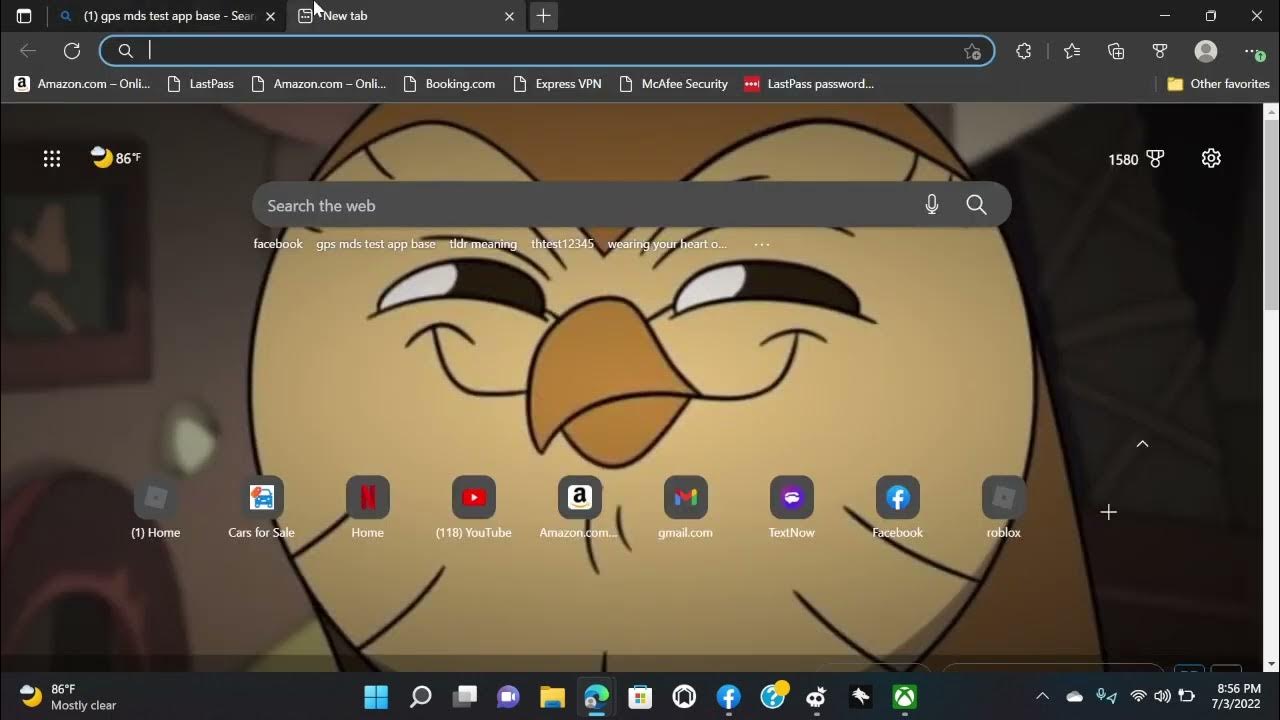Open the Collections icon
This screenshot has width=1280, height=720.
pyautogui.click(x=1116, y=51)
